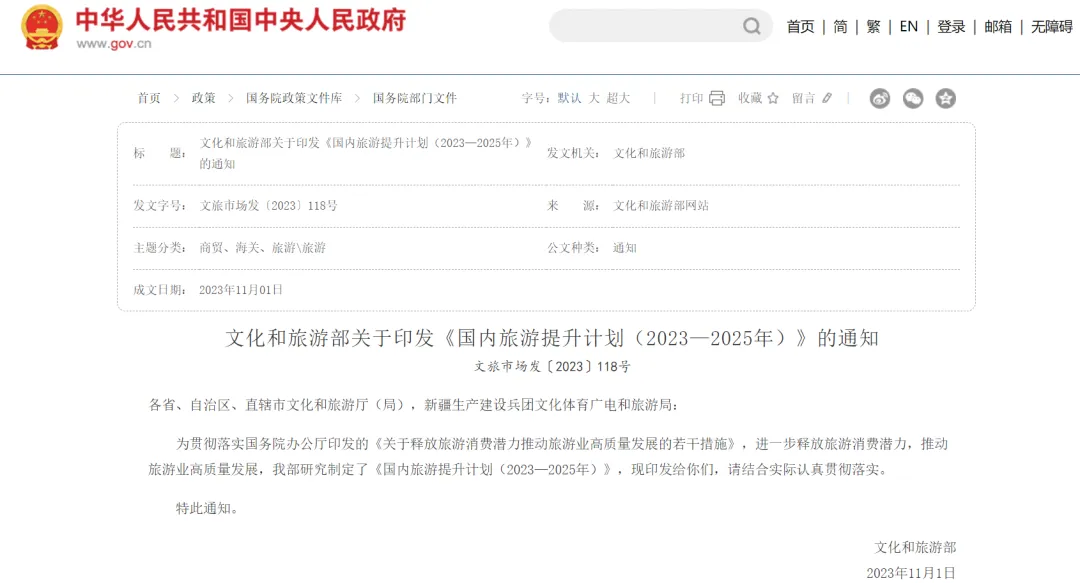Click the 文化和旅游部 signature line
The height and width of the screenshot is (583, 1080).
(x=915, y=547)
